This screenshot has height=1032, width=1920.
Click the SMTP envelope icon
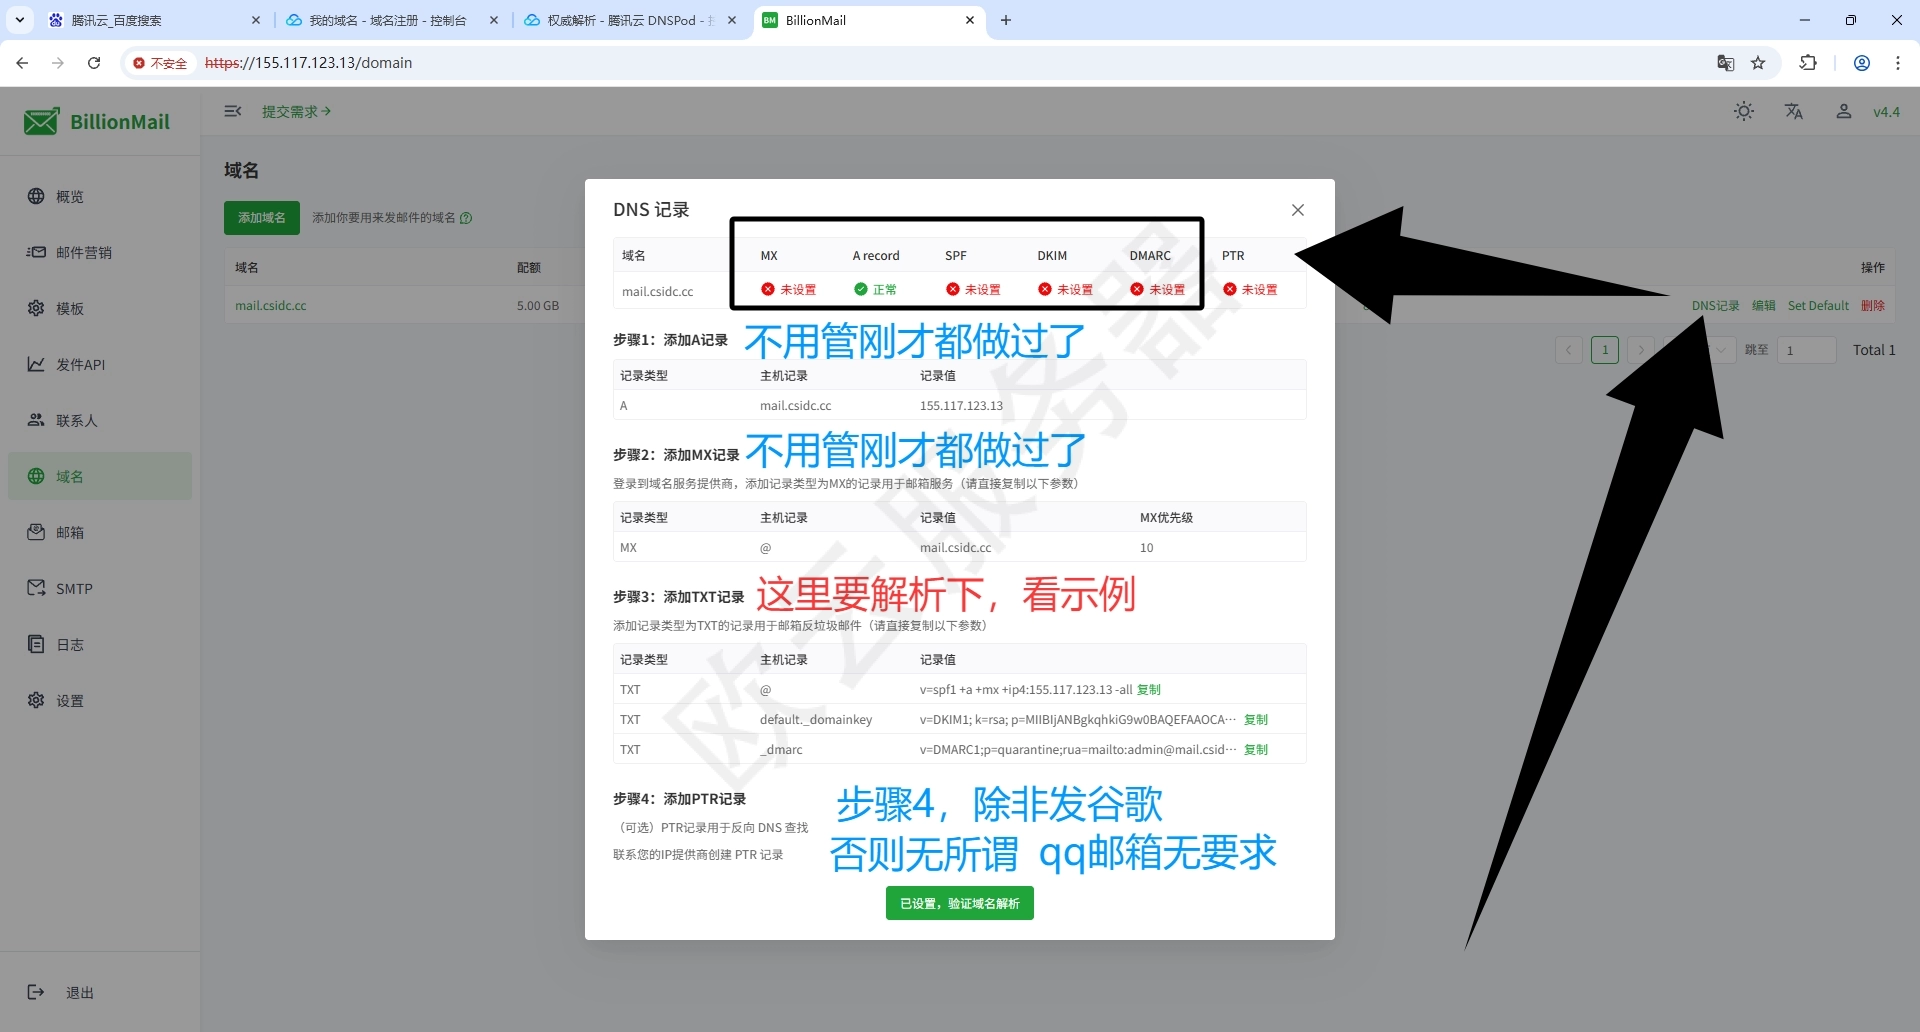pyautogui.click(x=36, y=588)
